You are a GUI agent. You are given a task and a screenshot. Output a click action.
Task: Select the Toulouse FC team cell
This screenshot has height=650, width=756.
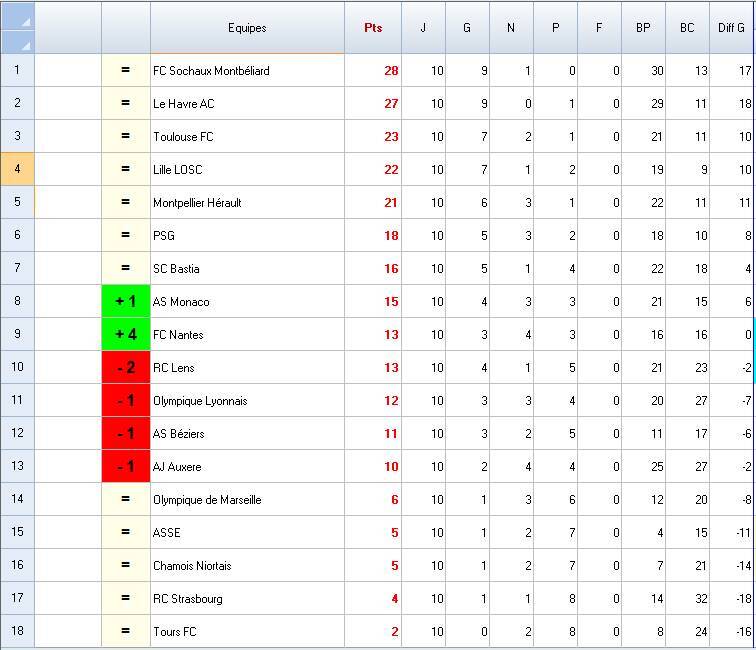[247, 137]
